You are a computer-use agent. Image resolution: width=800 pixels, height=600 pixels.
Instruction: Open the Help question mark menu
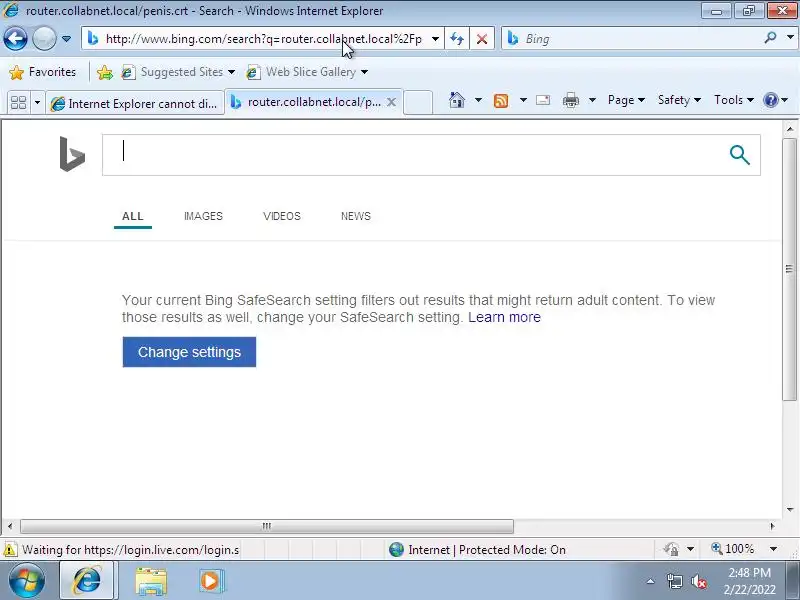776,100
